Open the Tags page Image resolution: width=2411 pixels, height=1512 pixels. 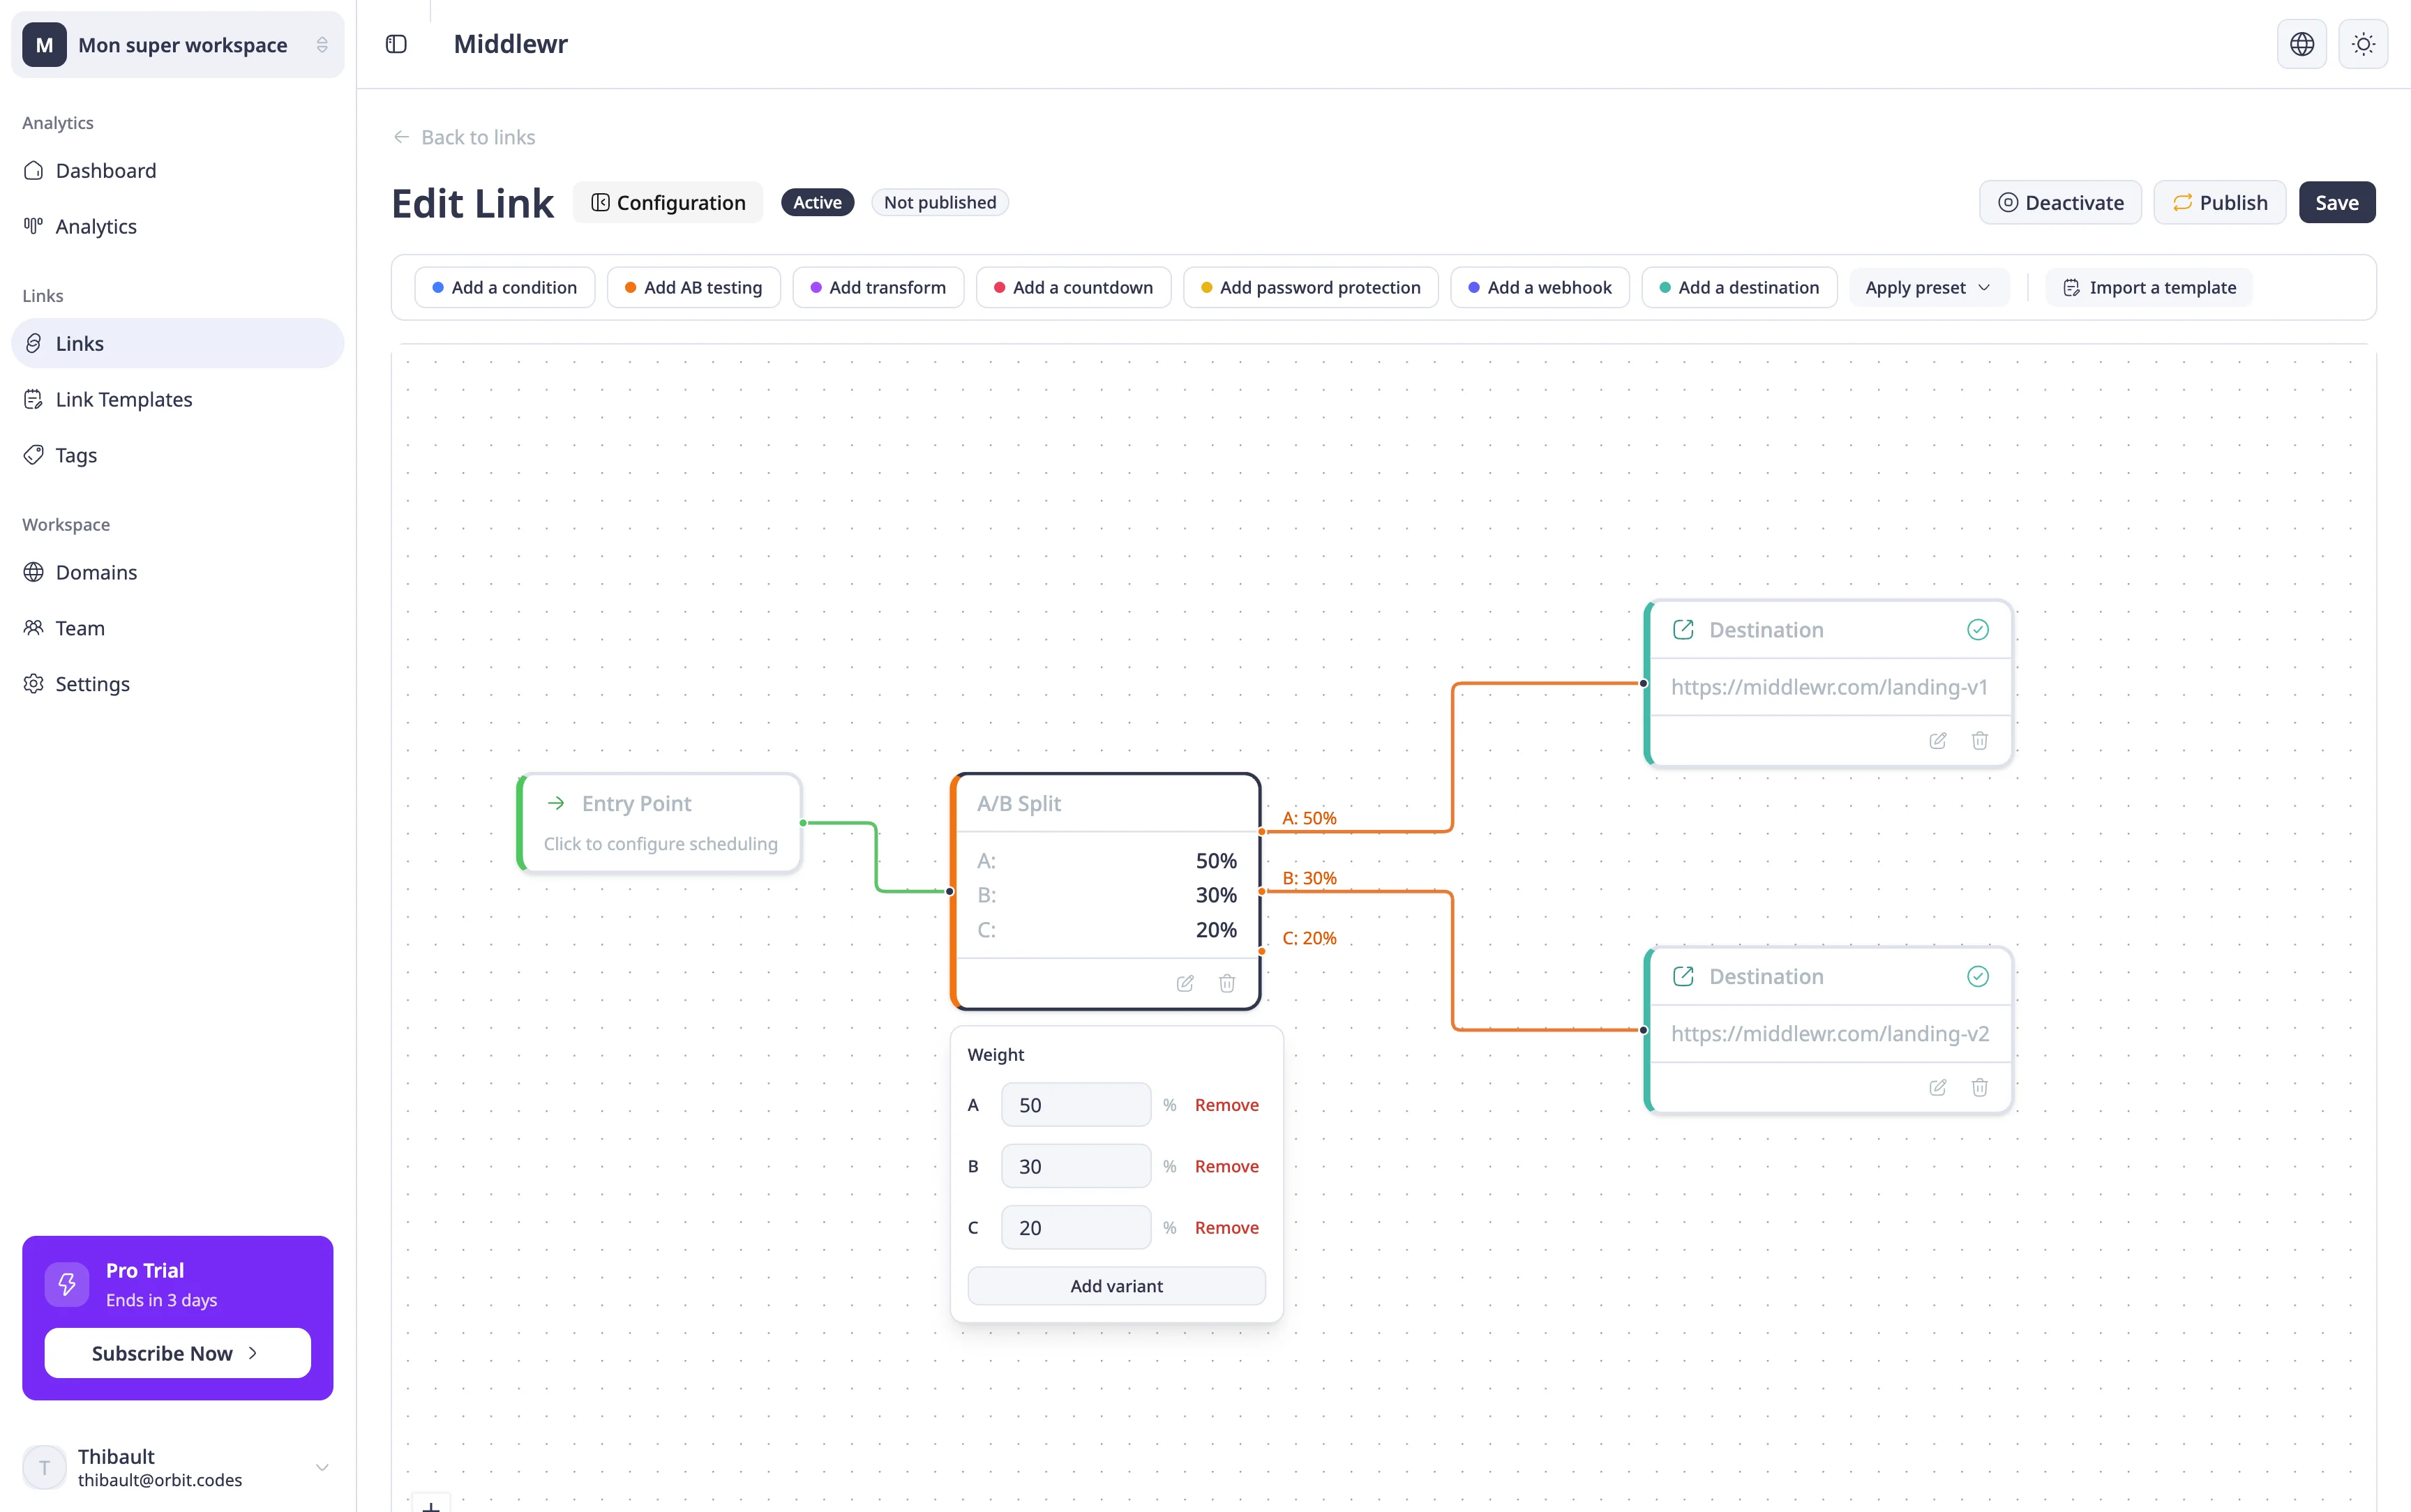point(178,455)
